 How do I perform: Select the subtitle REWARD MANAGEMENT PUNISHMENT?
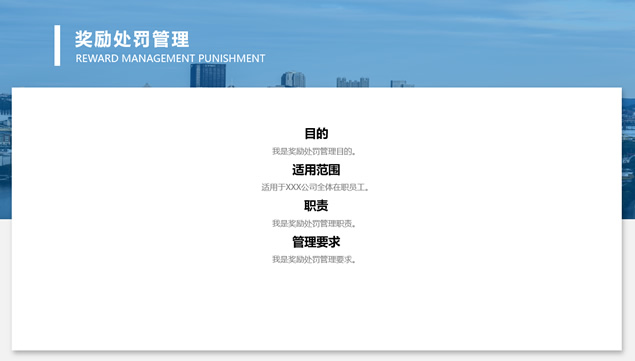(x=170, y=58)
